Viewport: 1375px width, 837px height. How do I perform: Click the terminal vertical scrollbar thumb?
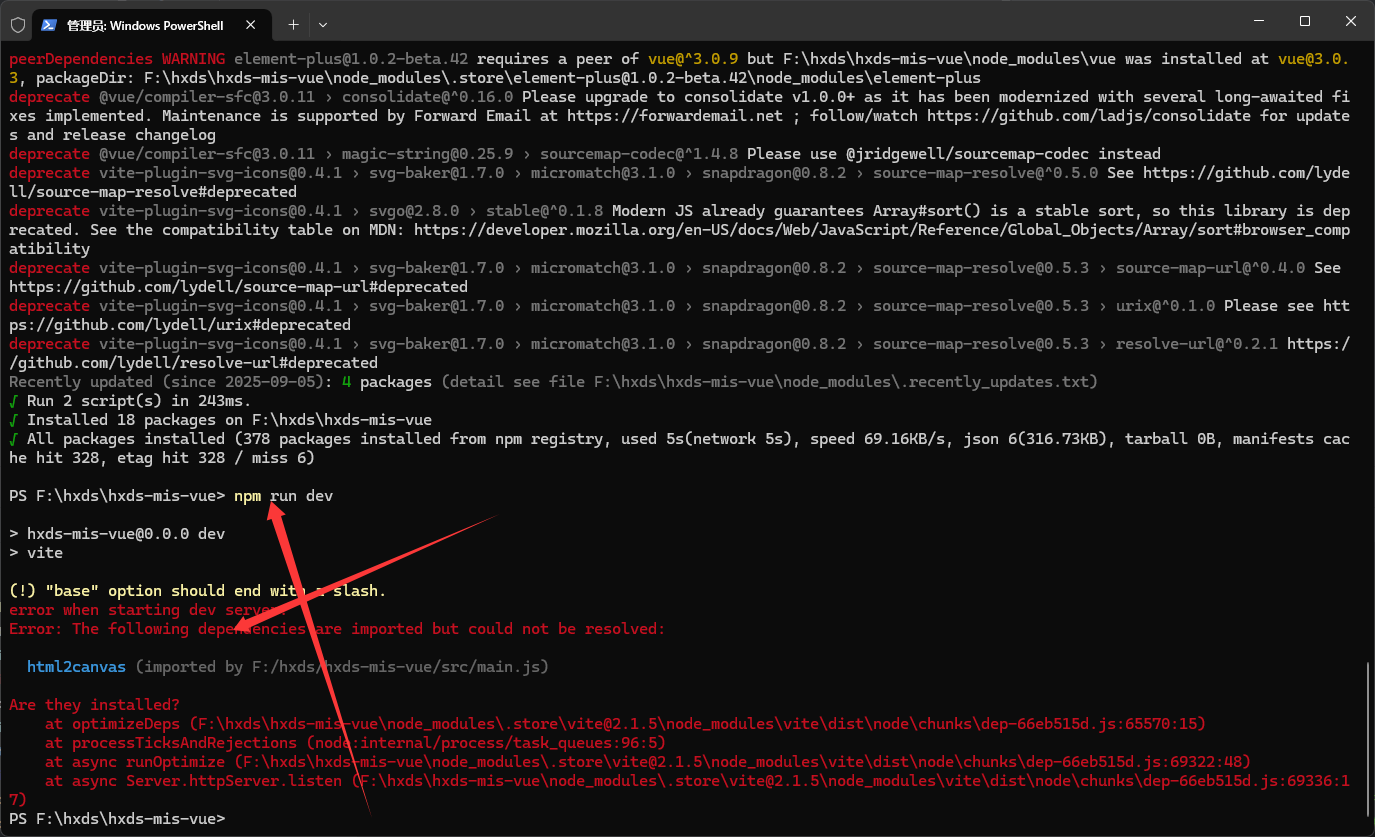[x=1368, y=739]
